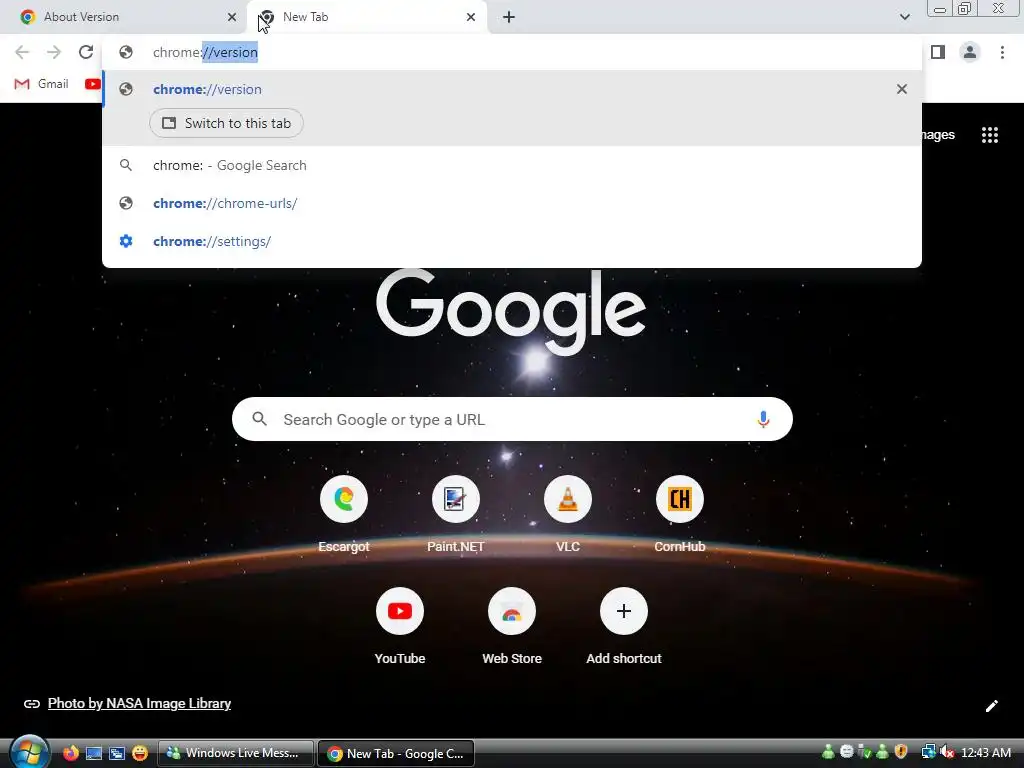Open the VLC shortcut
Screen dimensions: 1024x768
point(568,516)
